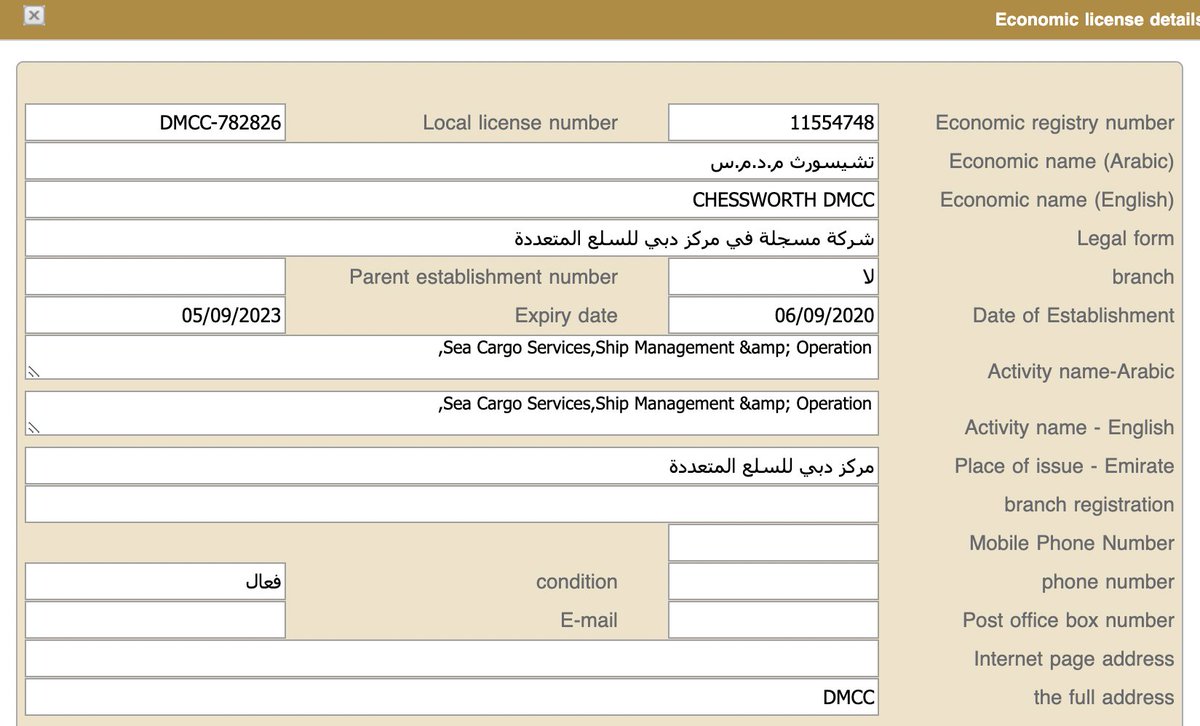Viewport: 1200px width, 726px height.
Task: Click the 'Economic name (Arabic)' label
Action: coord(1062,161)
